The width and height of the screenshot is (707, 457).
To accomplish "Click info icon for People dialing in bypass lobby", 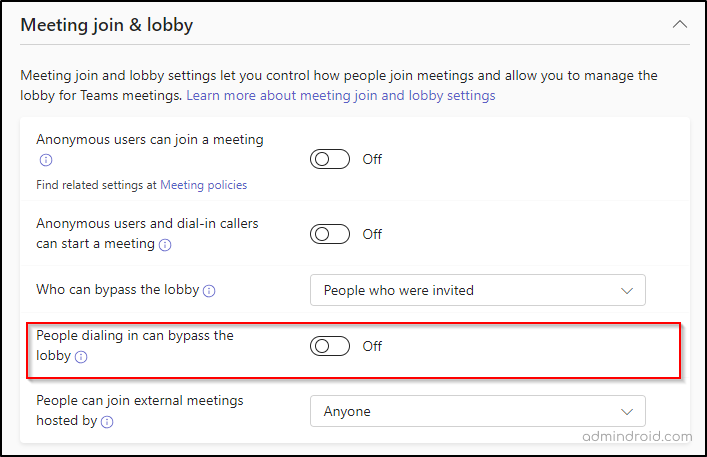I will 82,357.
